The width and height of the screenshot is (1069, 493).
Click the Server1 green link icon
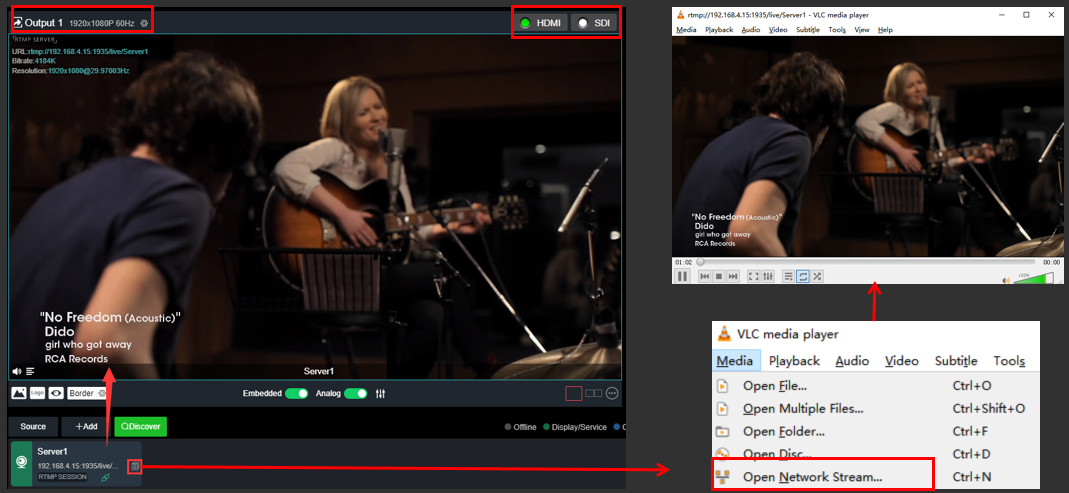[105, 477]
